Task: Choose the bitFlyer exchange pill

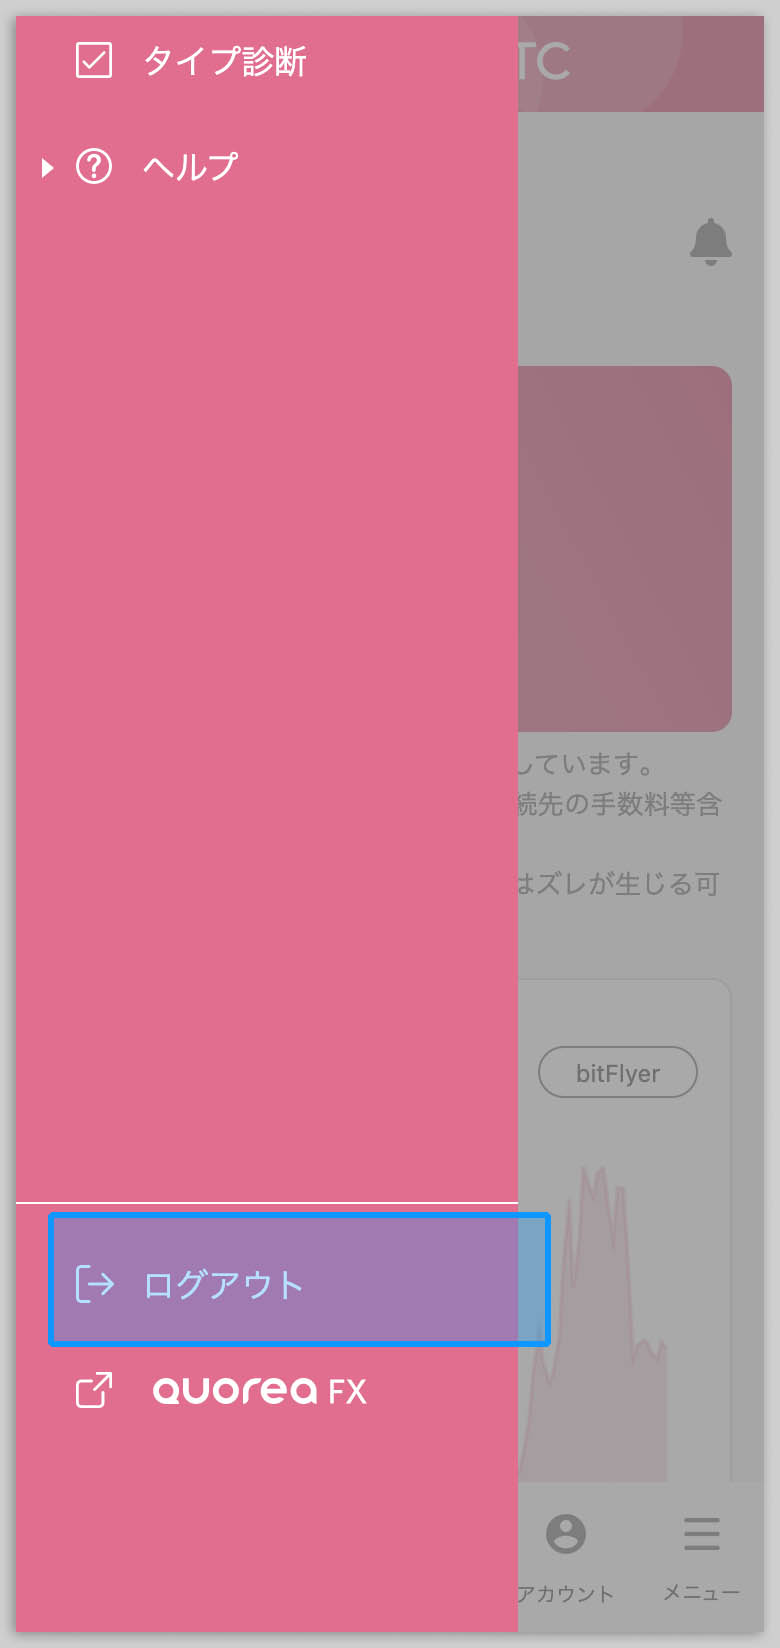Action: click(x=618, y=1073)
